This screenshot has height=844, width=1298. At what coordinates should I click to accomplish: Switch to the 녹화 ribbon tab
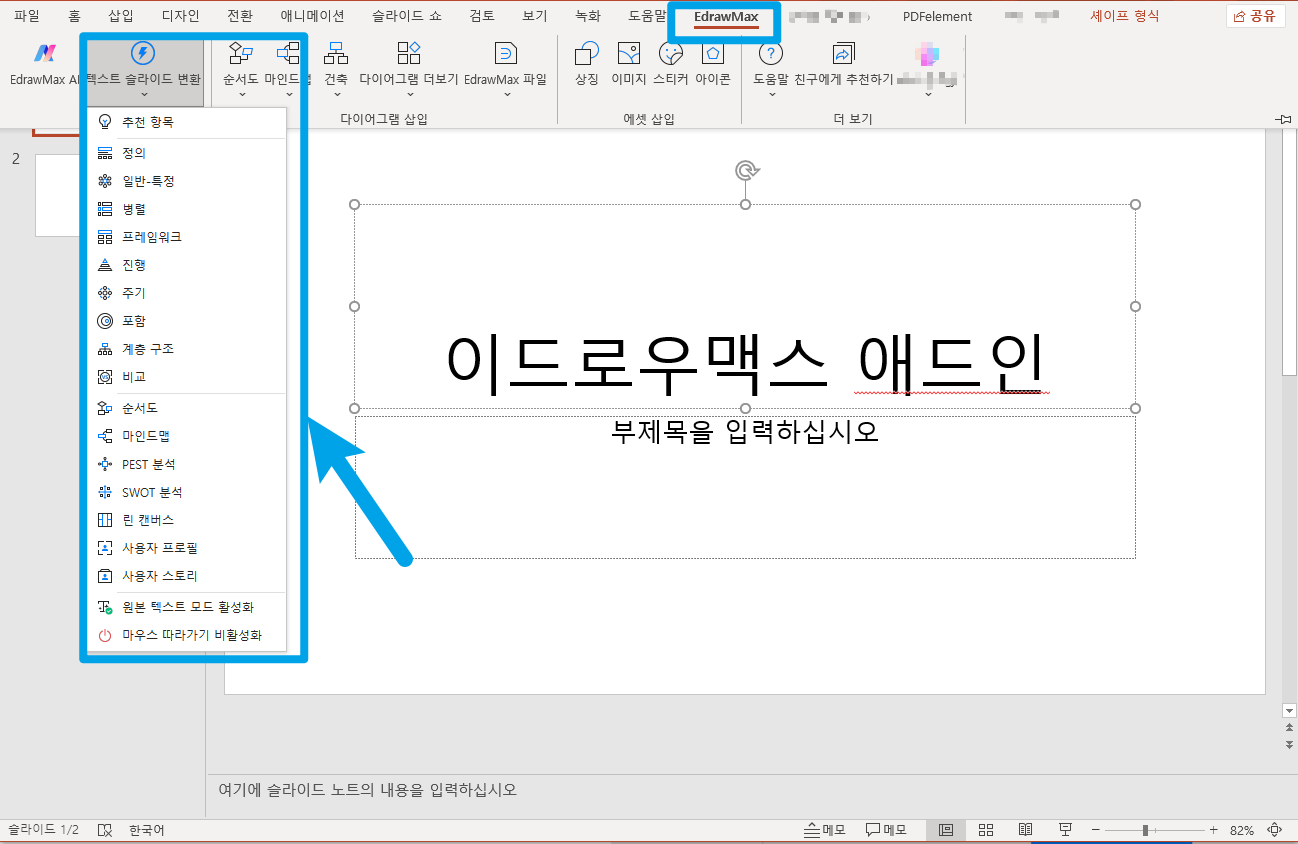tap(588, 16)
